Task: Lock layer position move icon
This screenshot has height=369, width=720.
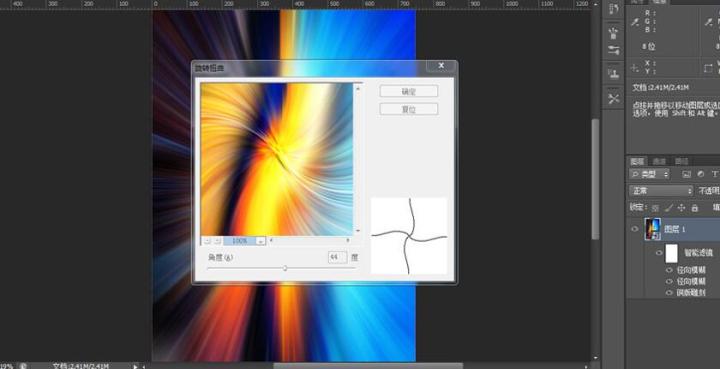Action: [x=681, y=208]
